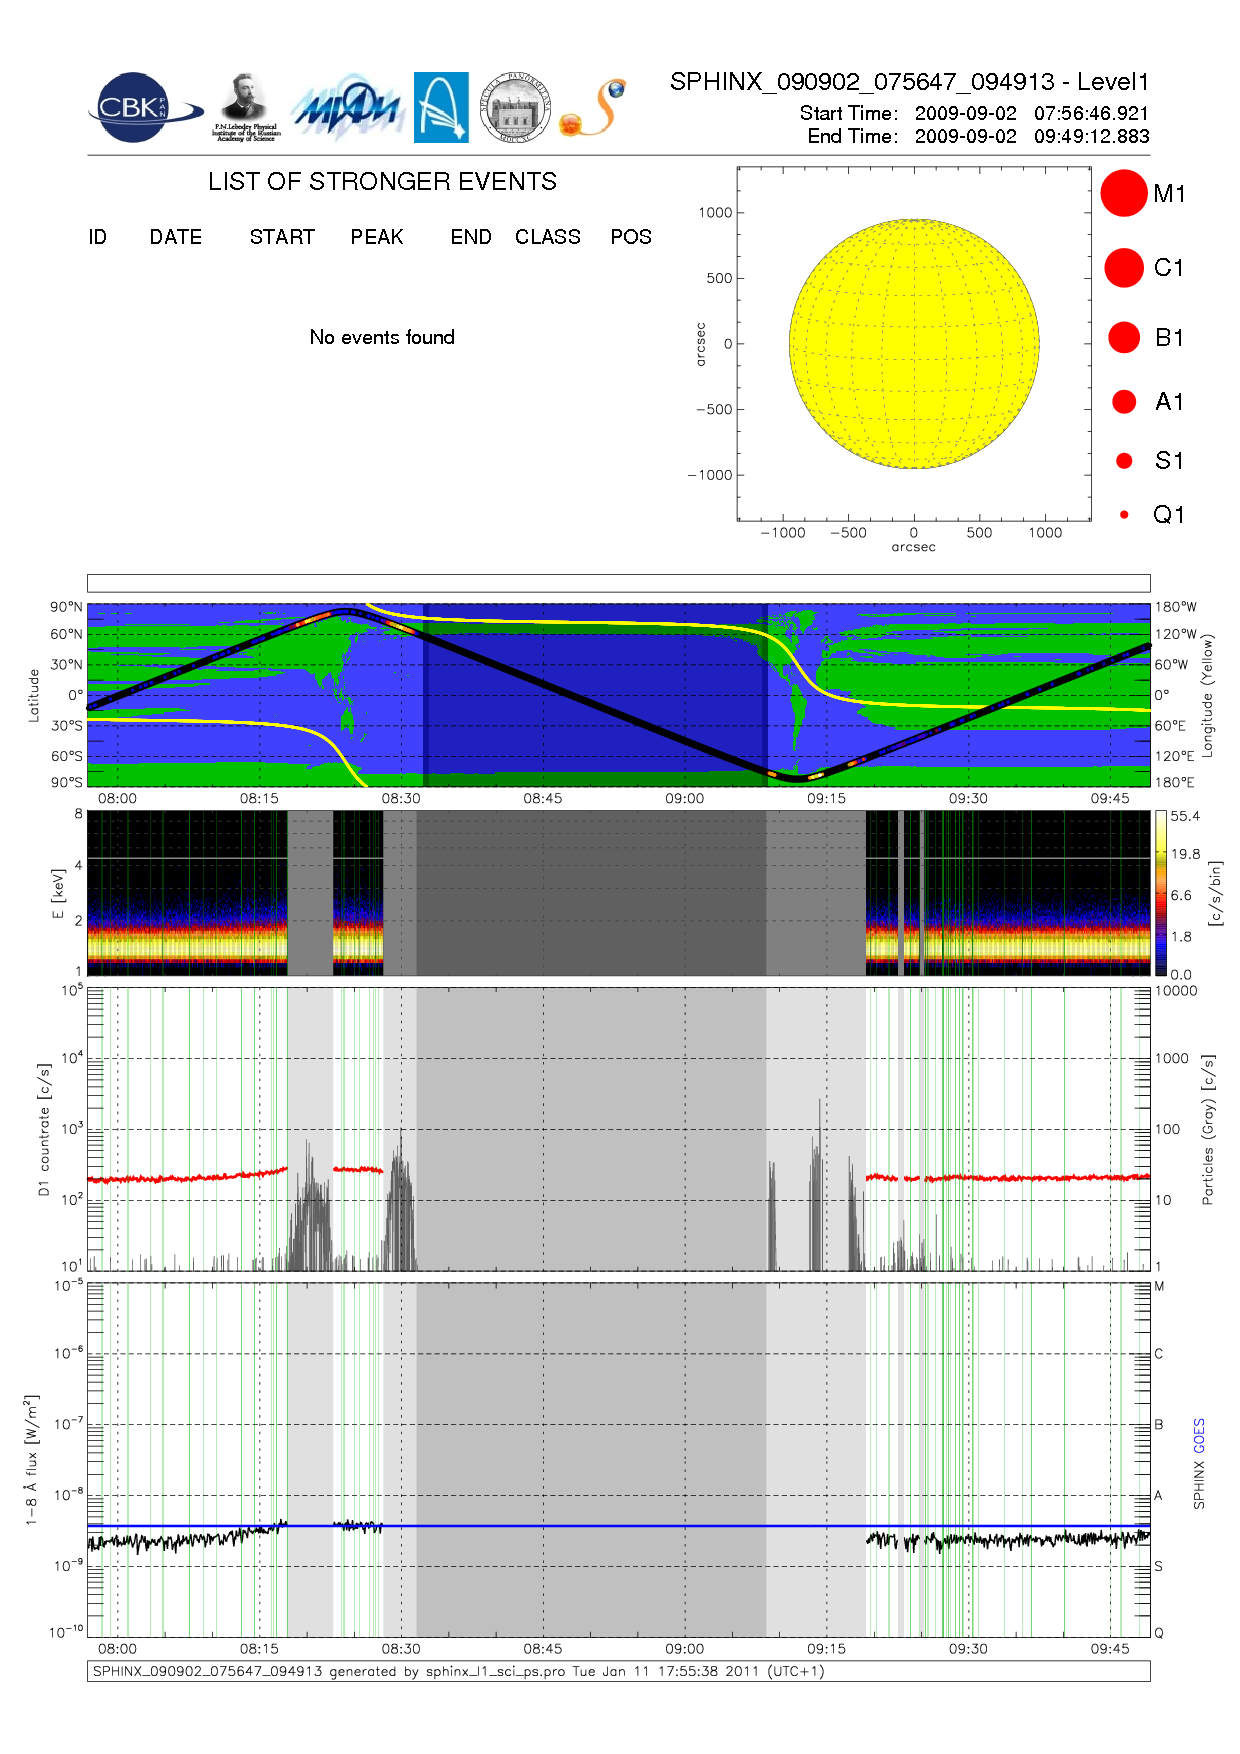Click the B1 red legend circle
1240x1754 pixels.
(x=1124, y=337)
